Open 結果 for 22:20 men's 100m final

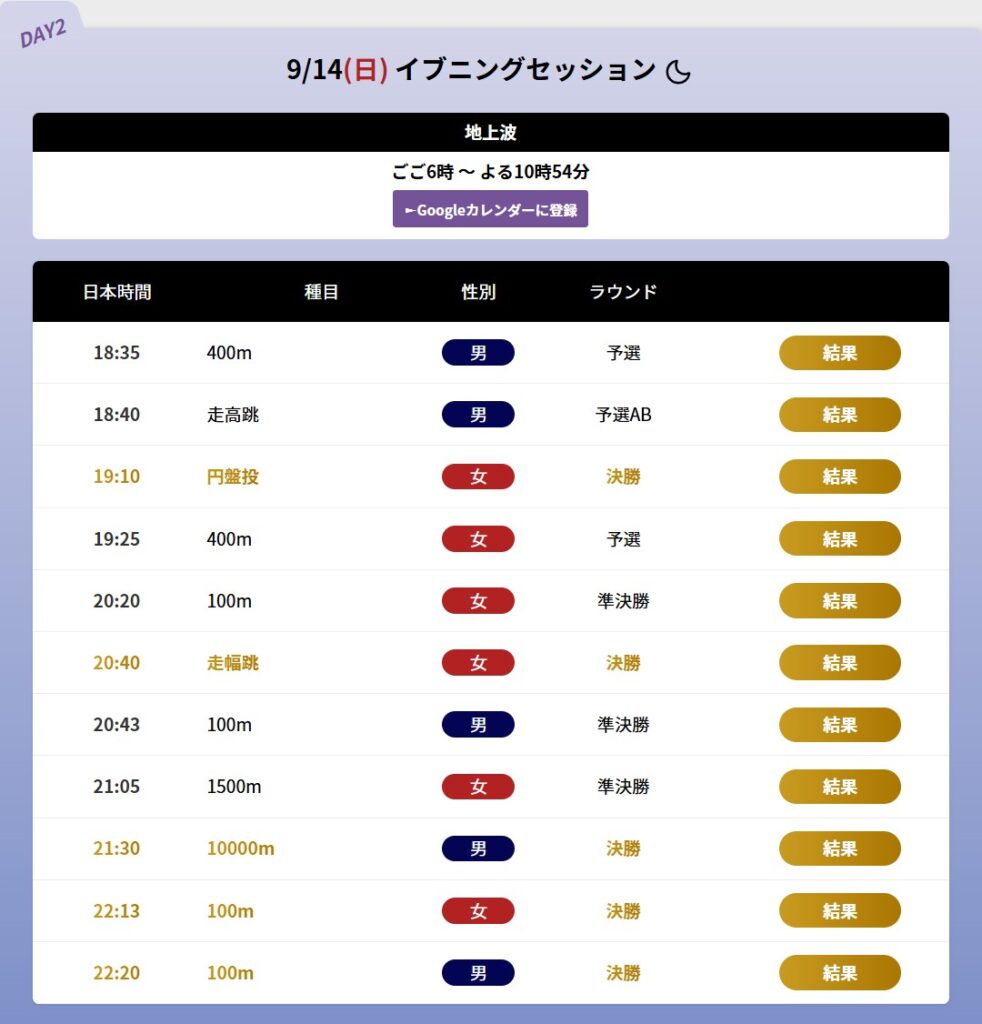(x=840, y=972)
